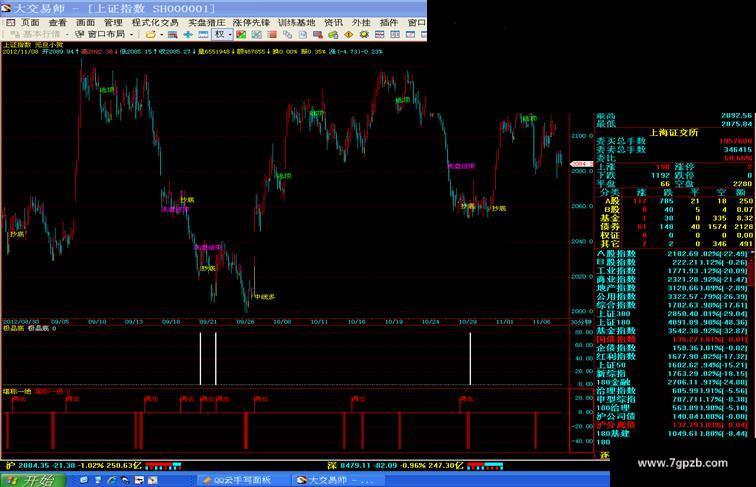Click the red list toolbar icon
Image resolution: width=756 pixels, height=487 pixels.
[x=272, y=35]
